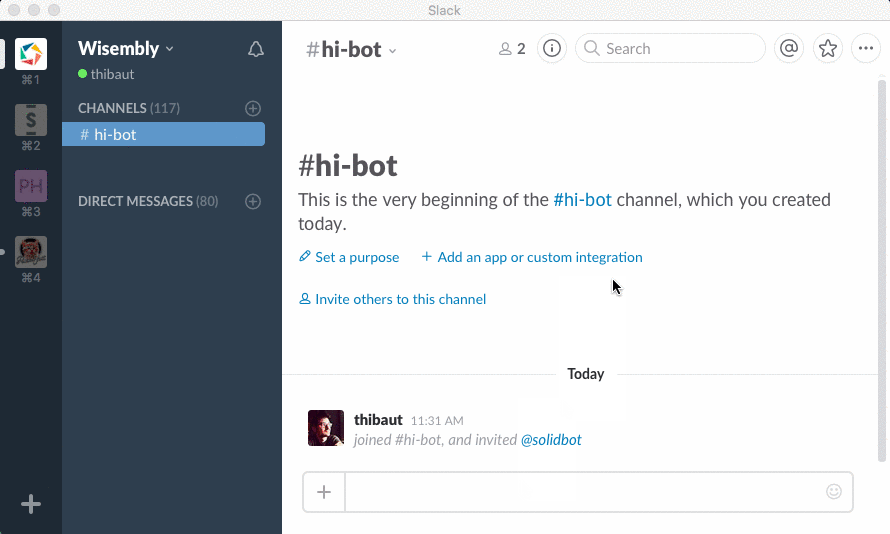This screenshot has height=534, width=890.
Task: Open the DIRECT MESSAGES (80) header
Action: click(x=148, y=201)
